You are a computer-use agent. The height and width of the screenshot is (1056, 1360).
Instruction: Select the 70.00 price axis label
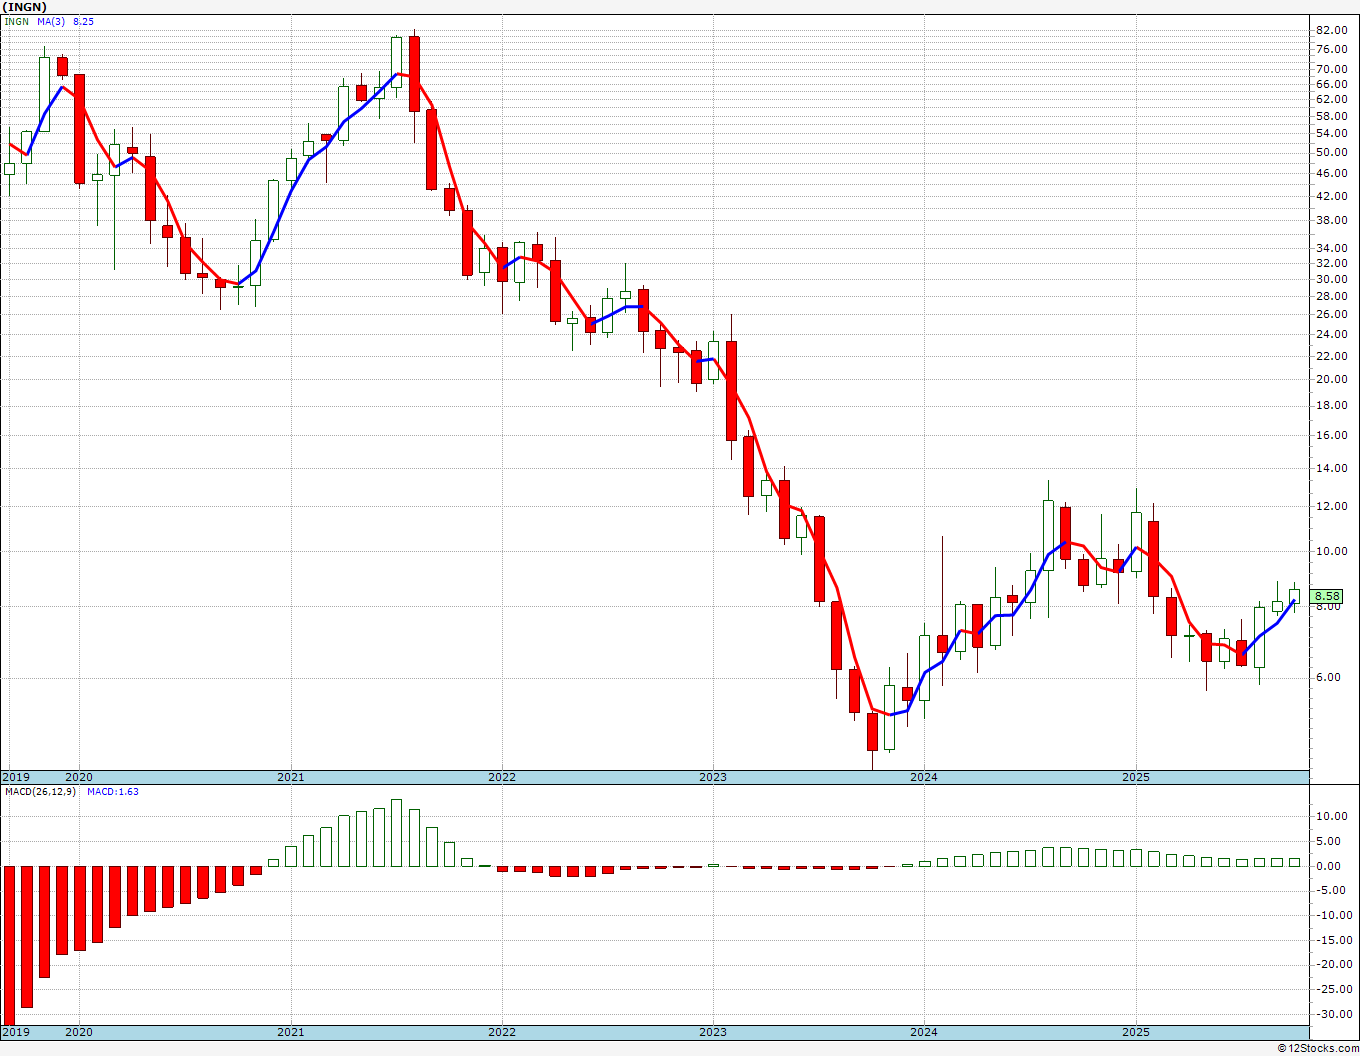(x=1331, y=69)
